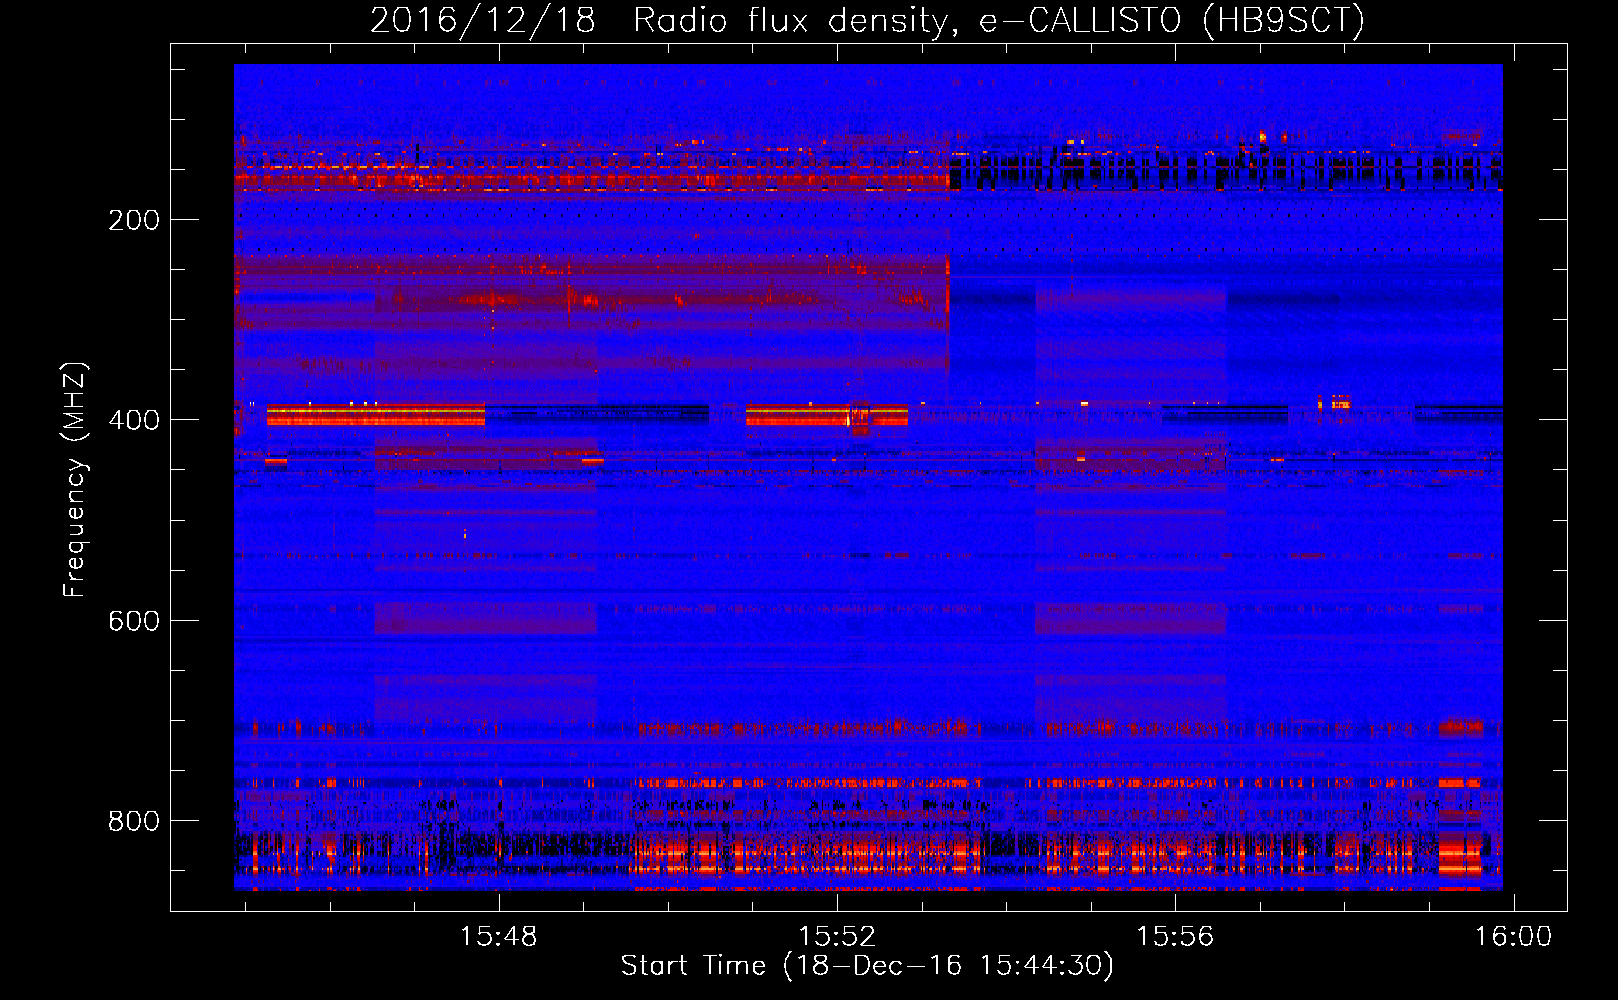Click the '400' frequency tick label
The image size is (1618, 1000).
click(134, 420)
